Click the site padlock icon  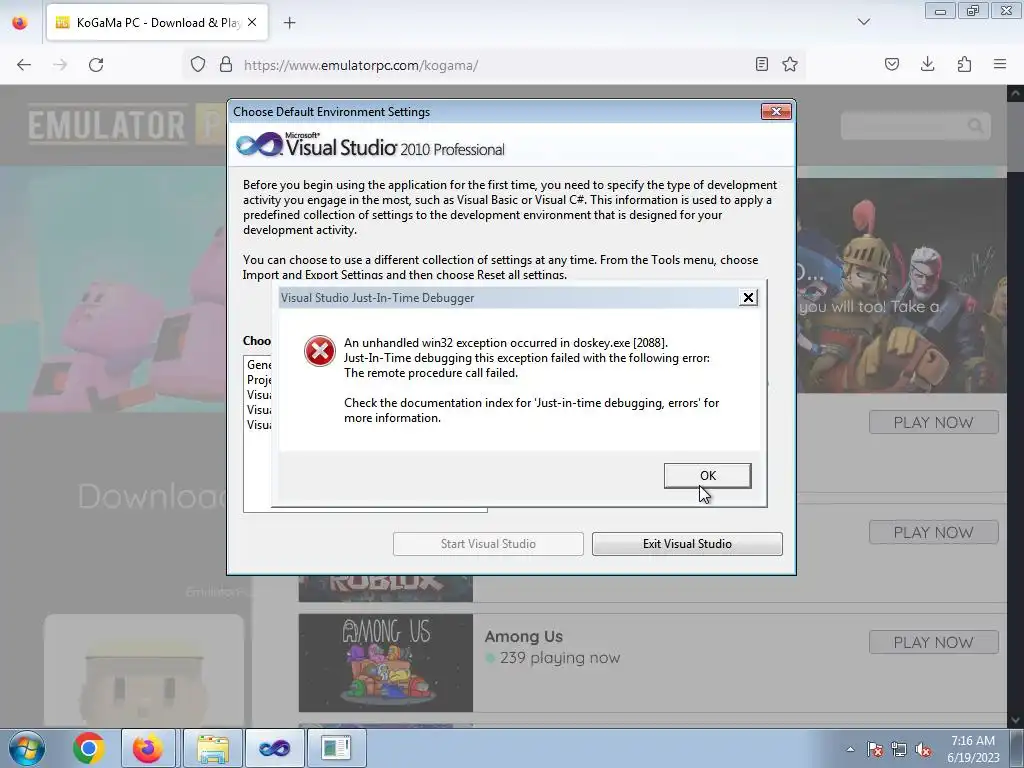226,65
